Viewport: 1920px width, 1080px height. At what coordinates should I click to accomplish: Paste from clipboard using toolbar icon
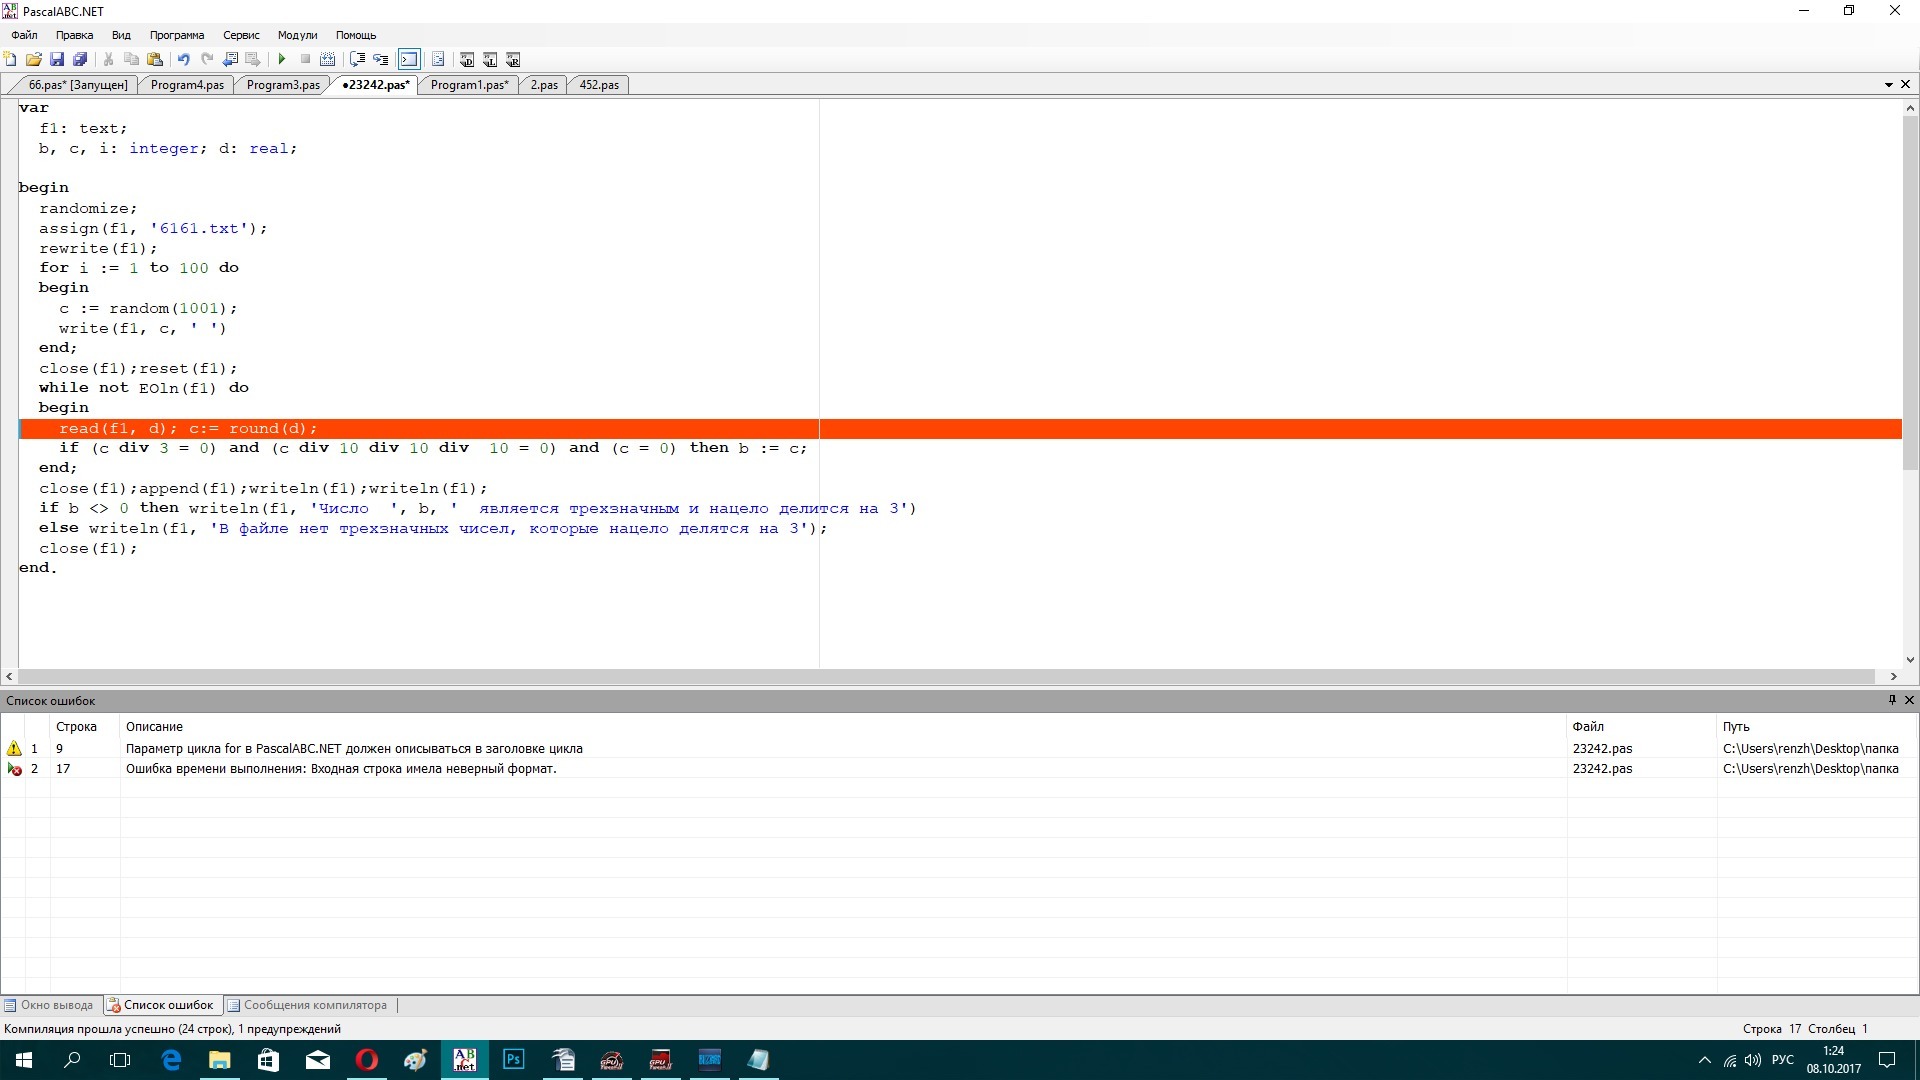155,60
